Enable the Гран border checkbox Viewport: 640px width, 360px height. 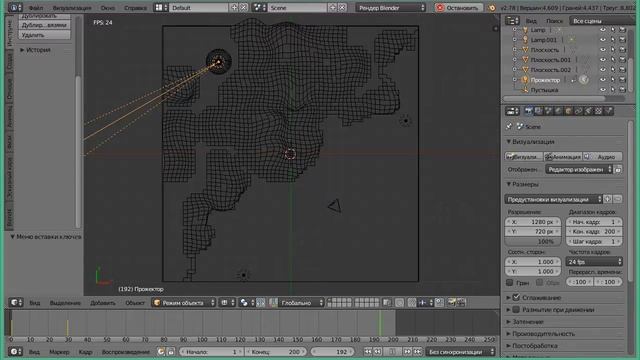point(509,282)
